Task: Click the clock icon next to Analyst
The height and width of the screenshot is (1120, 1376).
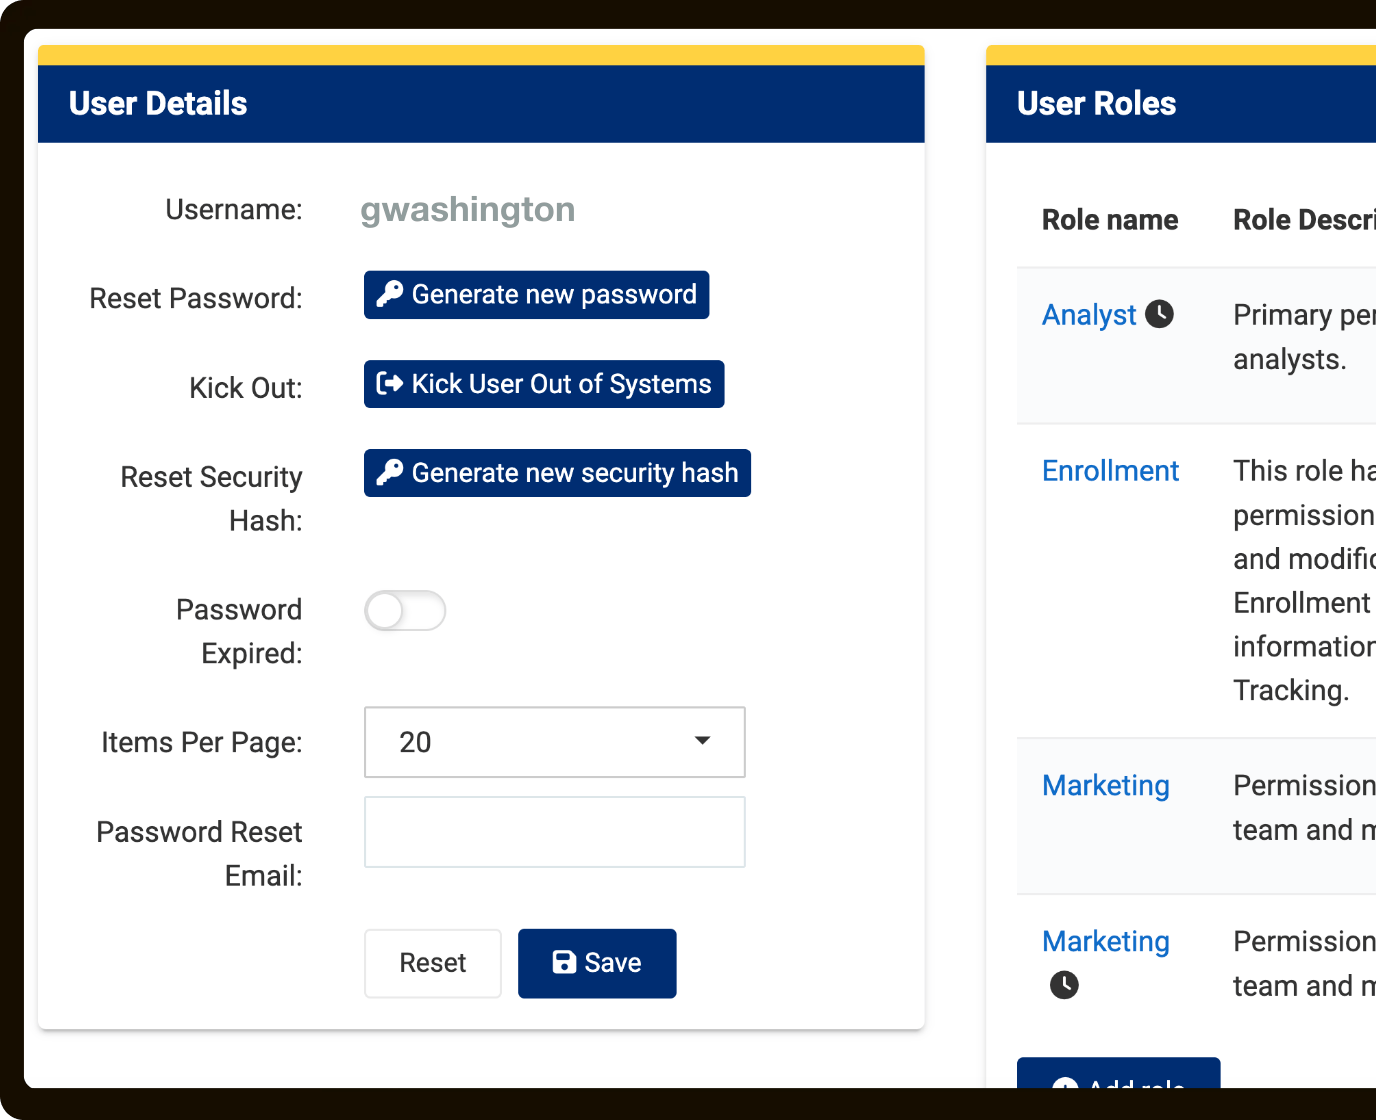Action: (x=1159, y=314)
